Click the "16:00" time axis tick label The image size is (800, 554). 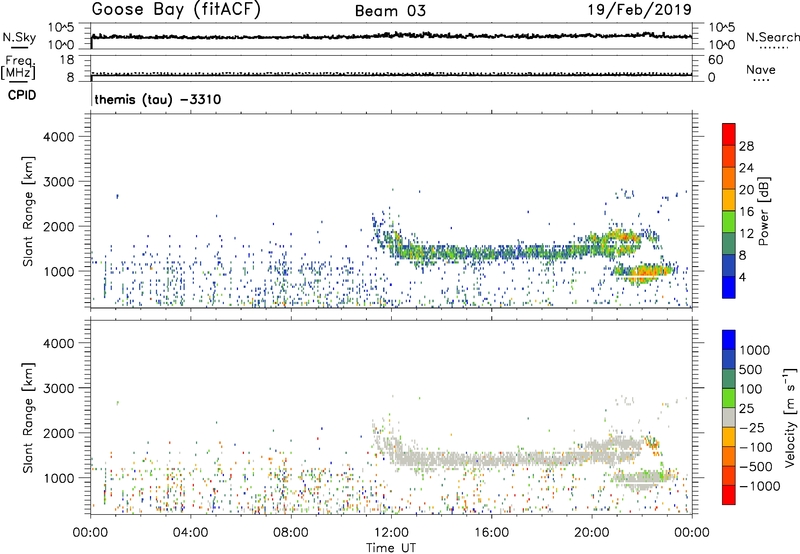(491, 533)
